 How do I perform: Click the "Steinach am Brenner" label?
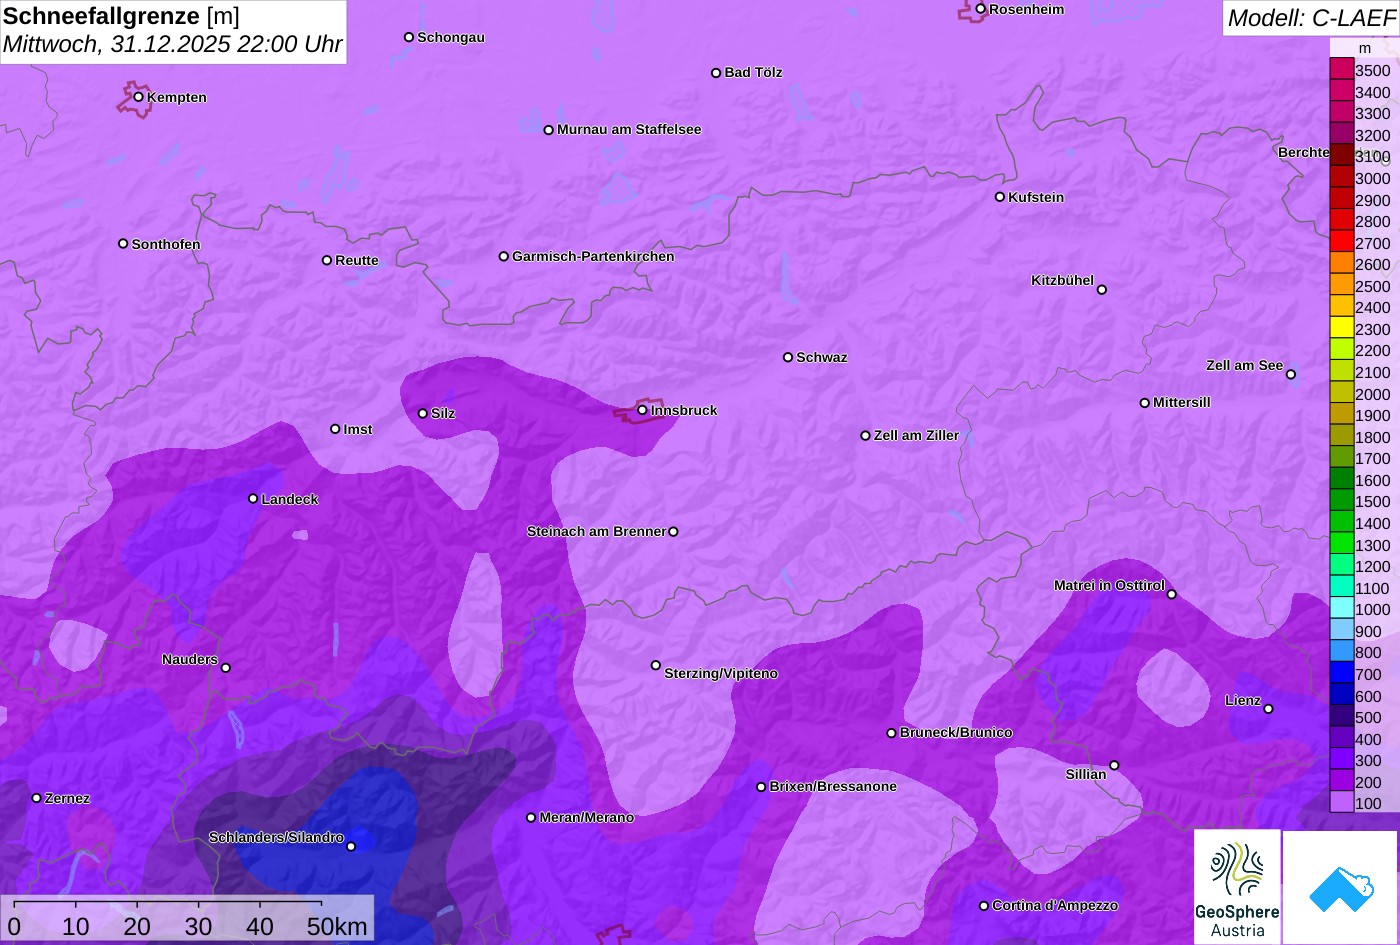[596, 531]
